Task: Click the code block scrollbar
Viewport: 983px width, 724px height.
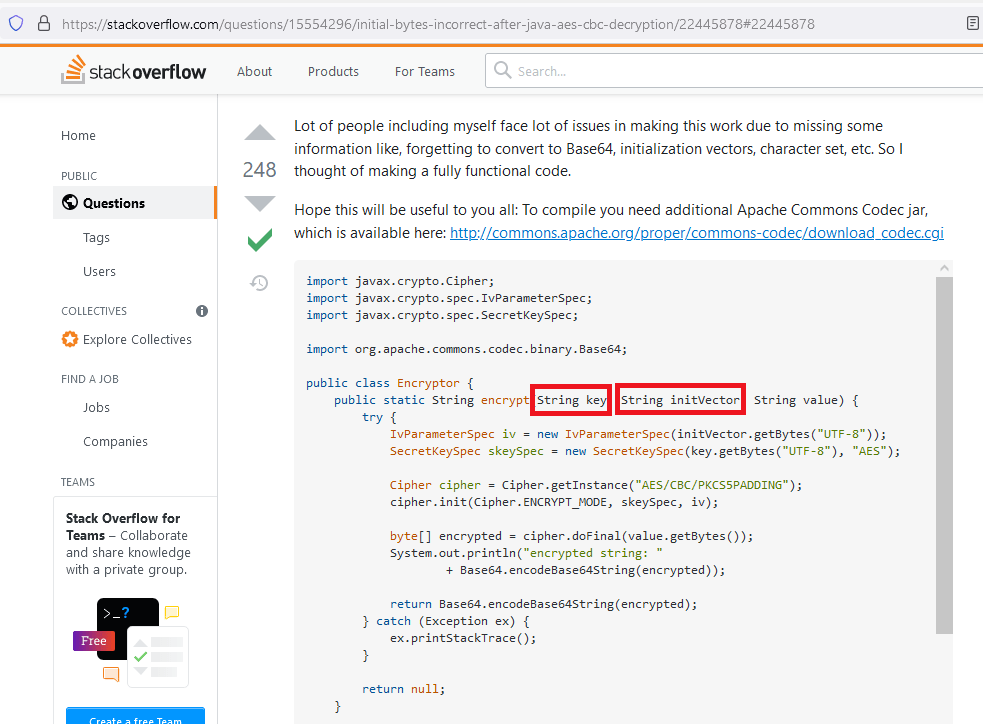Action: coord(944,450)
